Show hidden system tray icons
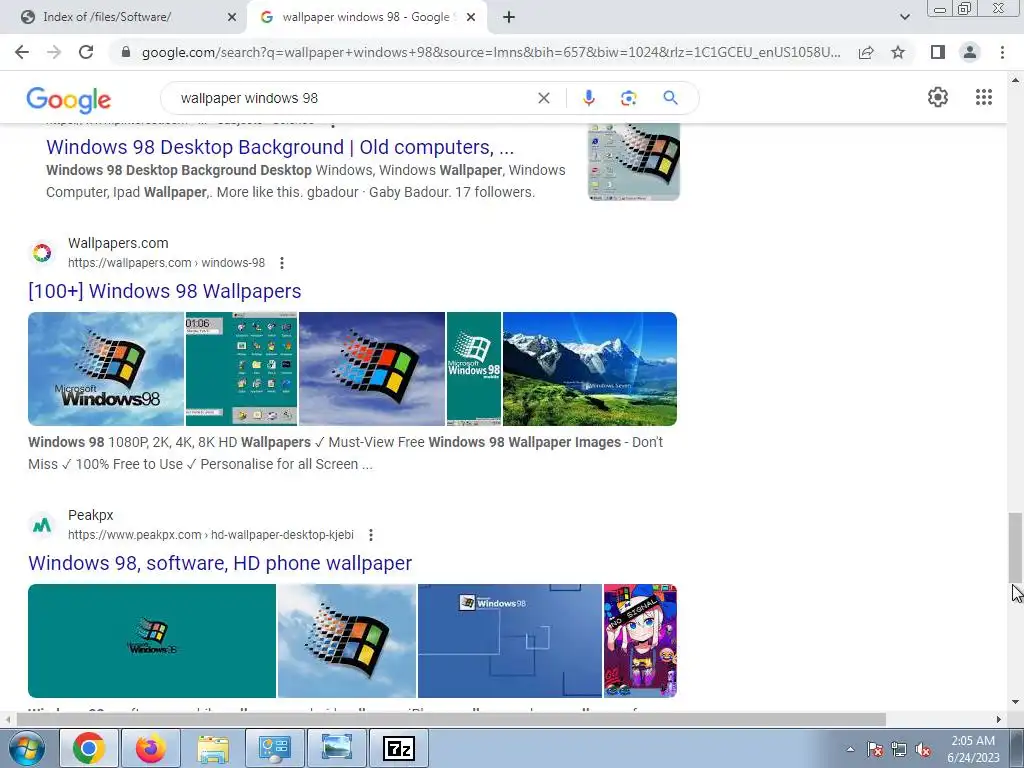The height and width of the screenshot is (768, 1024). [850, 749]
